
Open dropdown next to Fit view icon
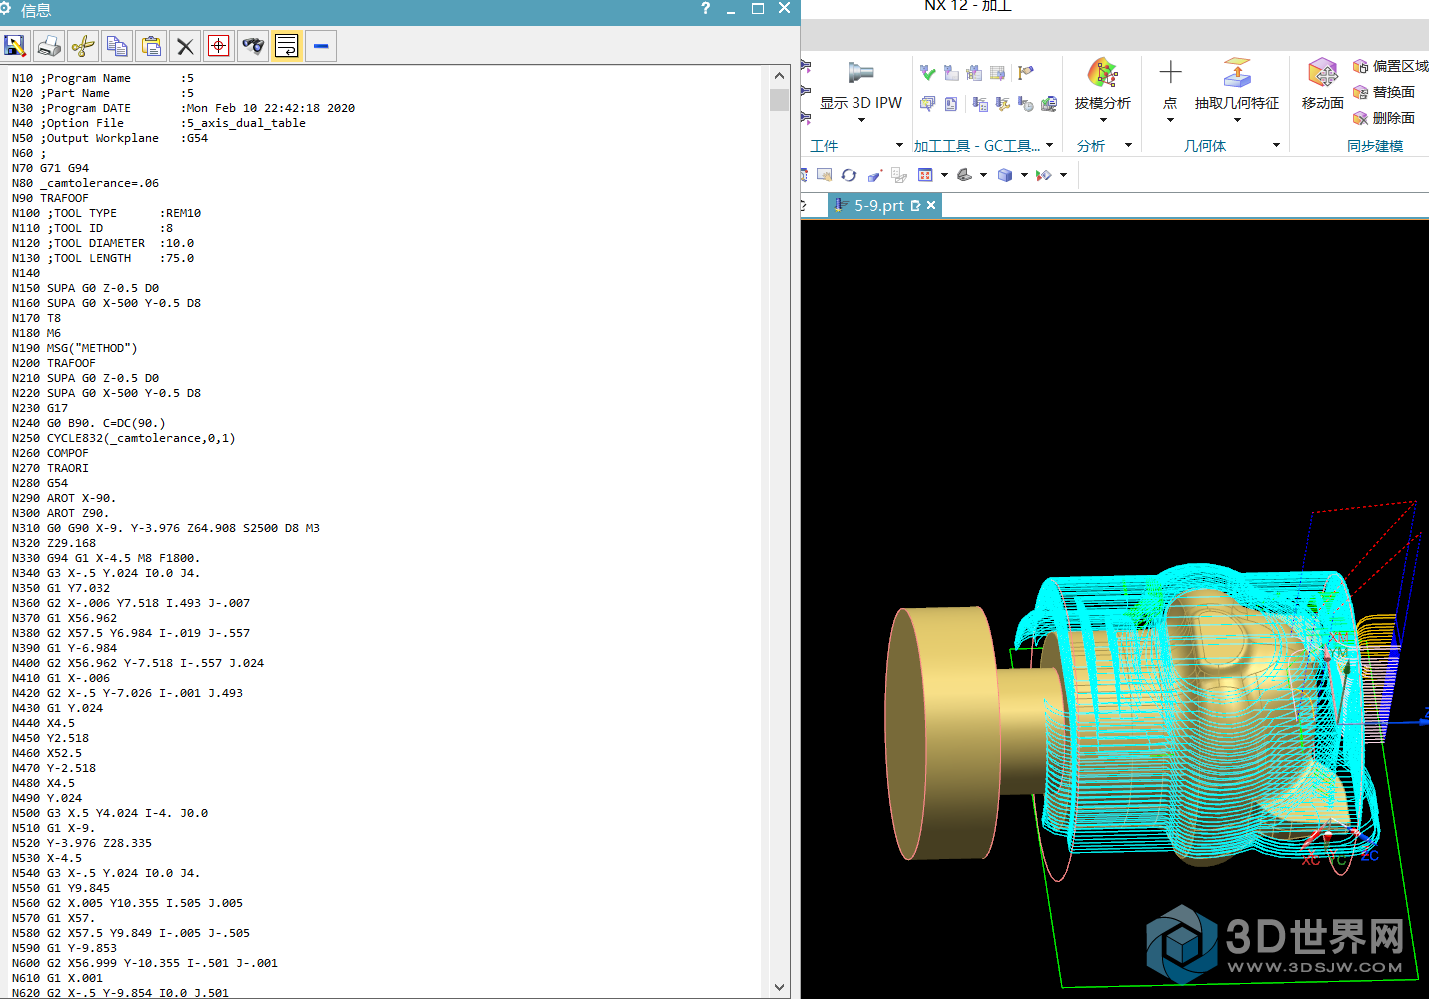pos(944,175)
